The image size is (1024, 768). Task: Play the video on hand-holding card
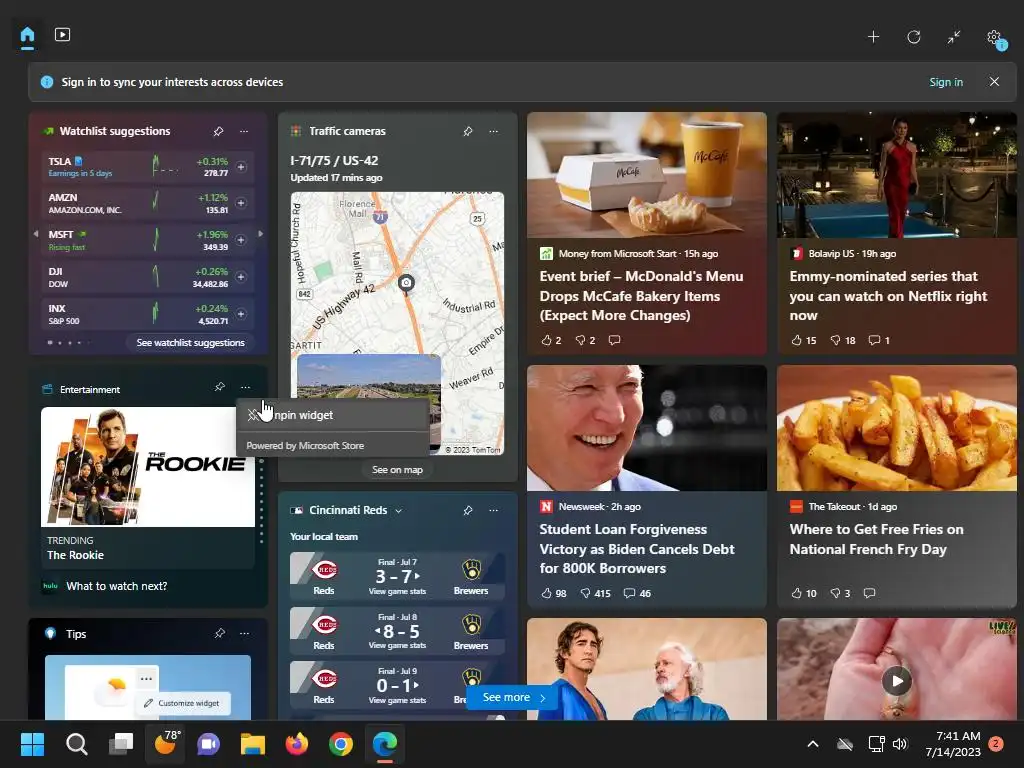pos(897,681)
